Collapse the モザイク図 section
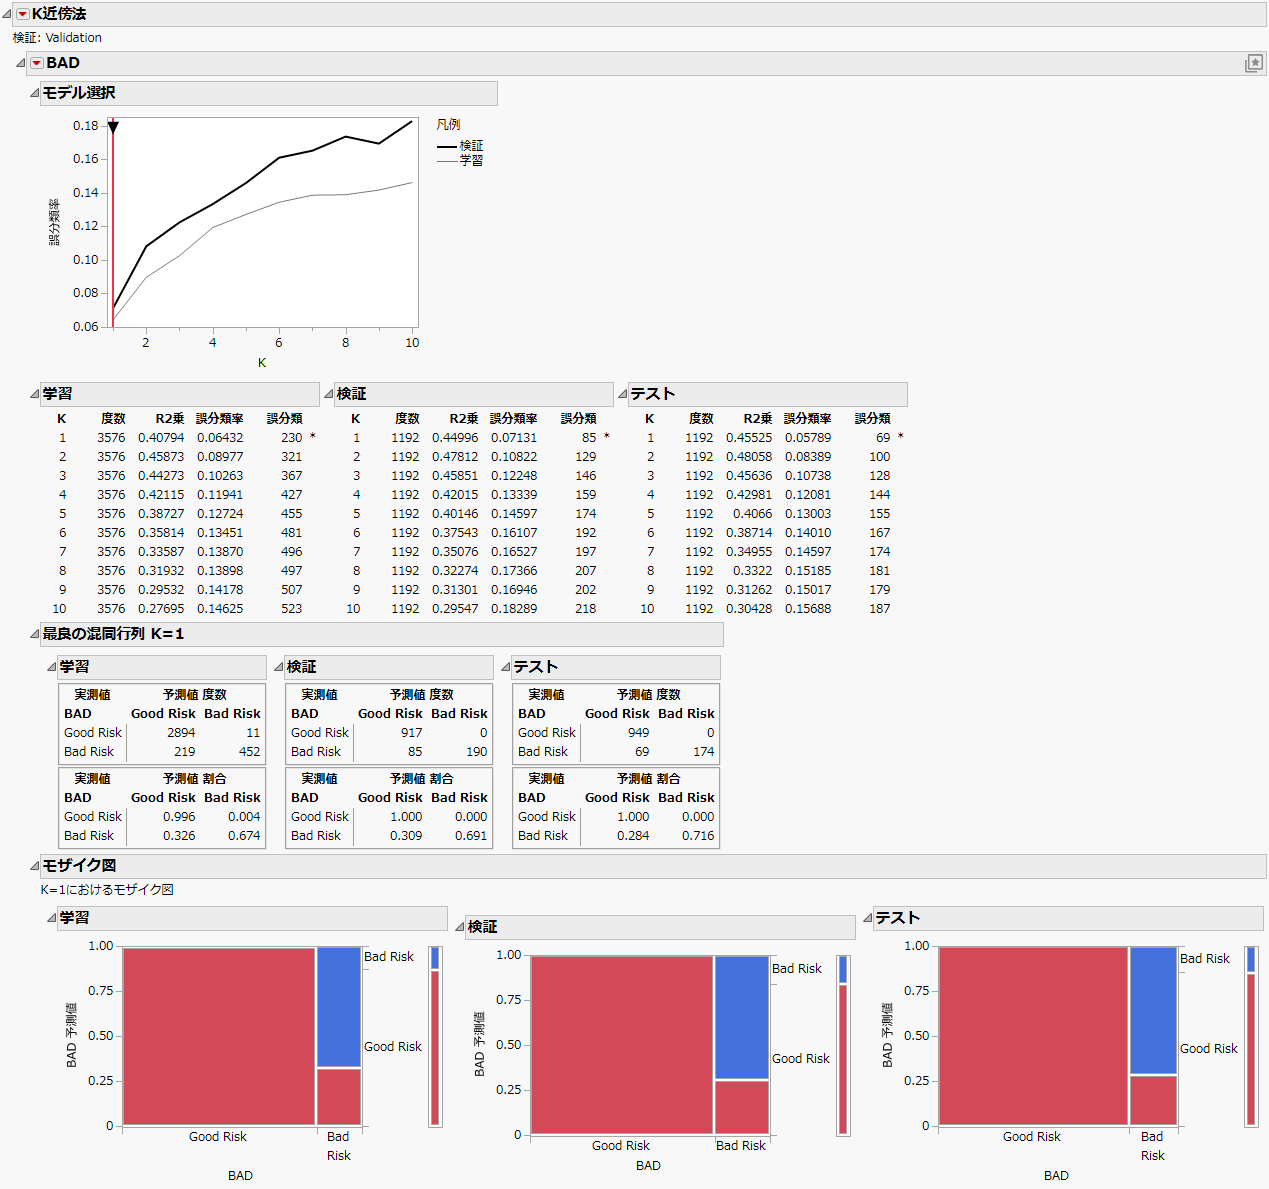Screen dimensions: 1269x1189 pyautogui.click(x=34, y=866)
